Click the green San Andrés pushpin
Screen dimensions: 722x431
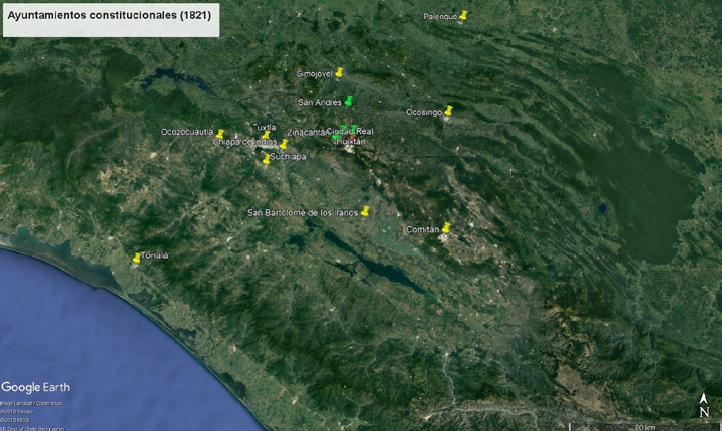point(349,100)
